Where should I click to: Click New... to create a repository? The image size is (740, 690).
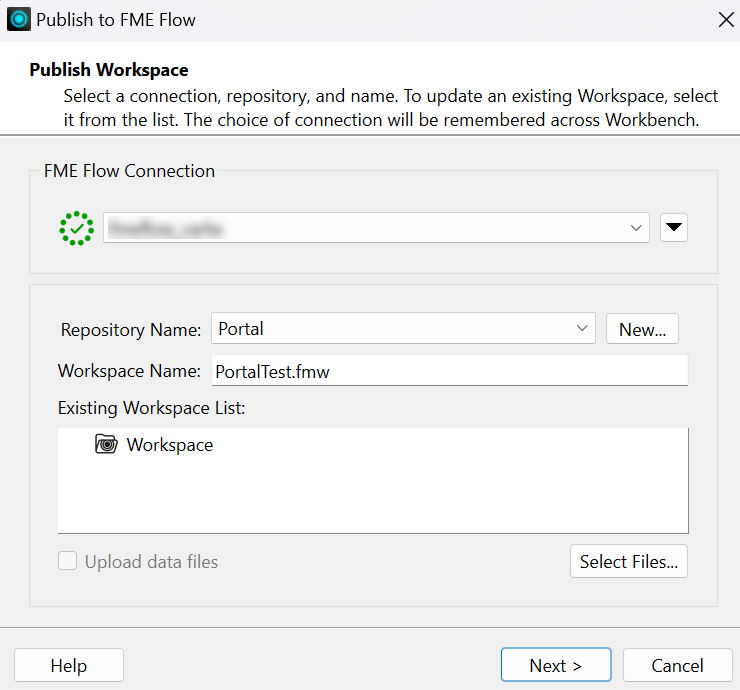[x=642, y=329]
